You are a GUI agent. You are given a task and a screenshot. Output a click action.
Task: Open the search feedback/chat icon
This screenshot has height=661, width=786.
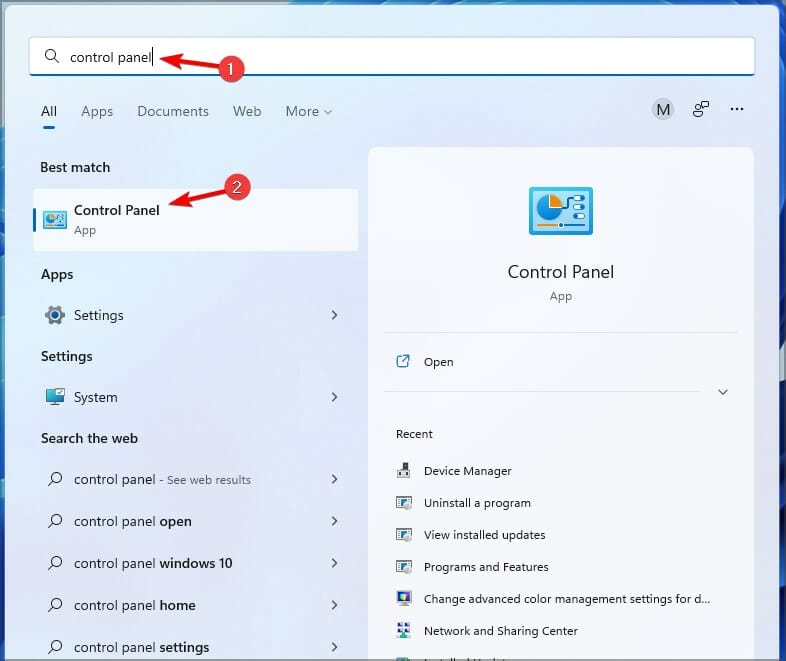pyautogui.click(x=700, y=109)
